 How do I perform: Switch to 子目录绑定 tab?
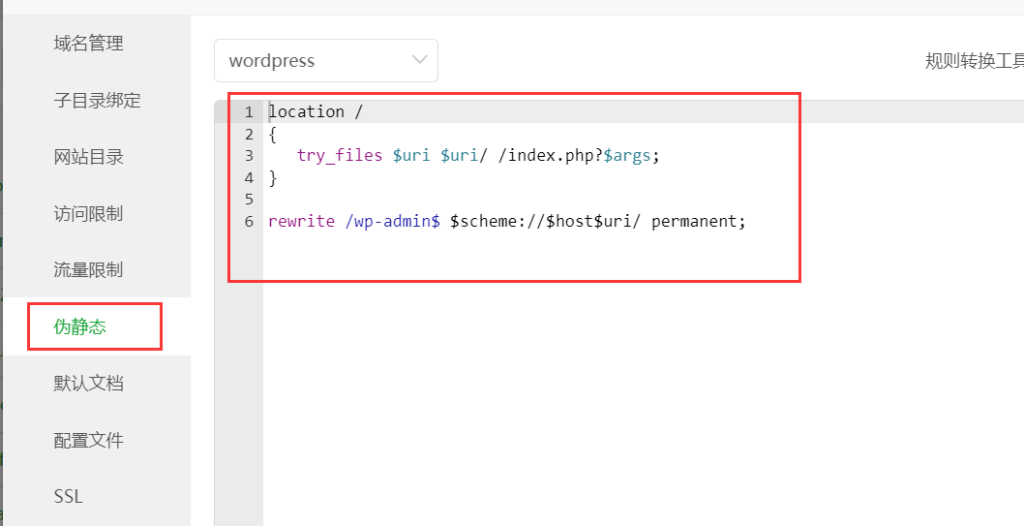[x=97, y=100]
